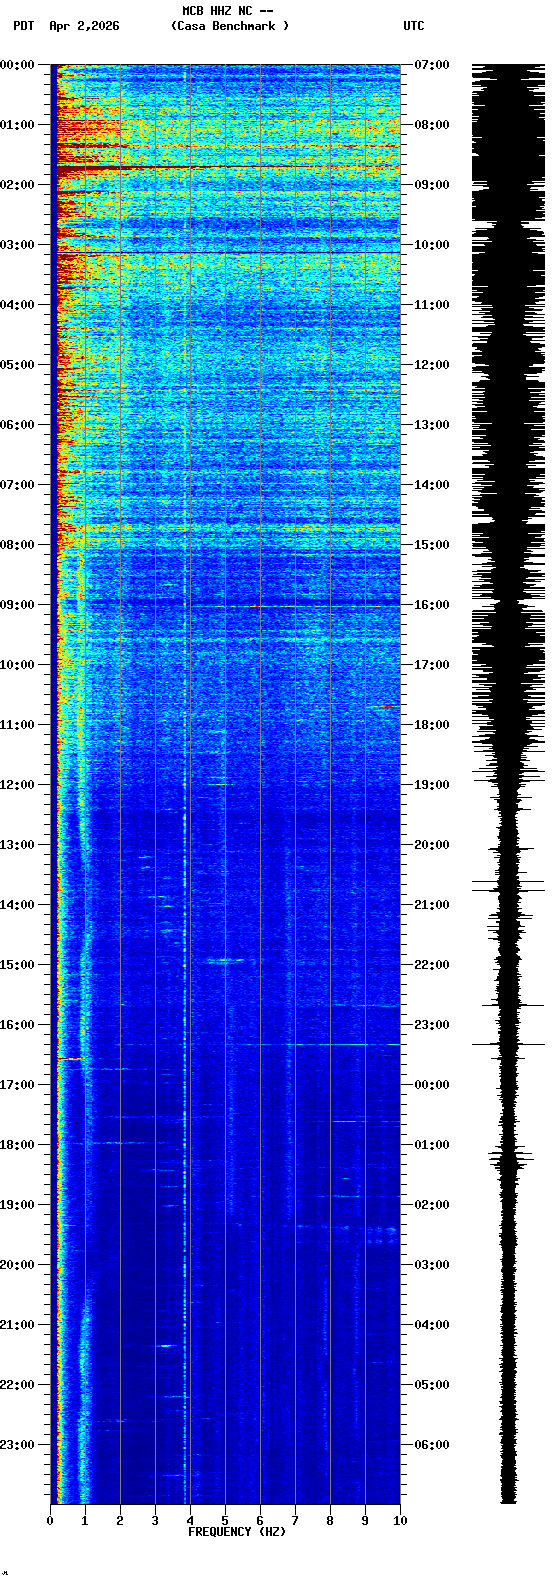This screenshot has width=552, height=1584.
Task: Click the 08:00 UTC time tick label
Action: pos(431,125)
